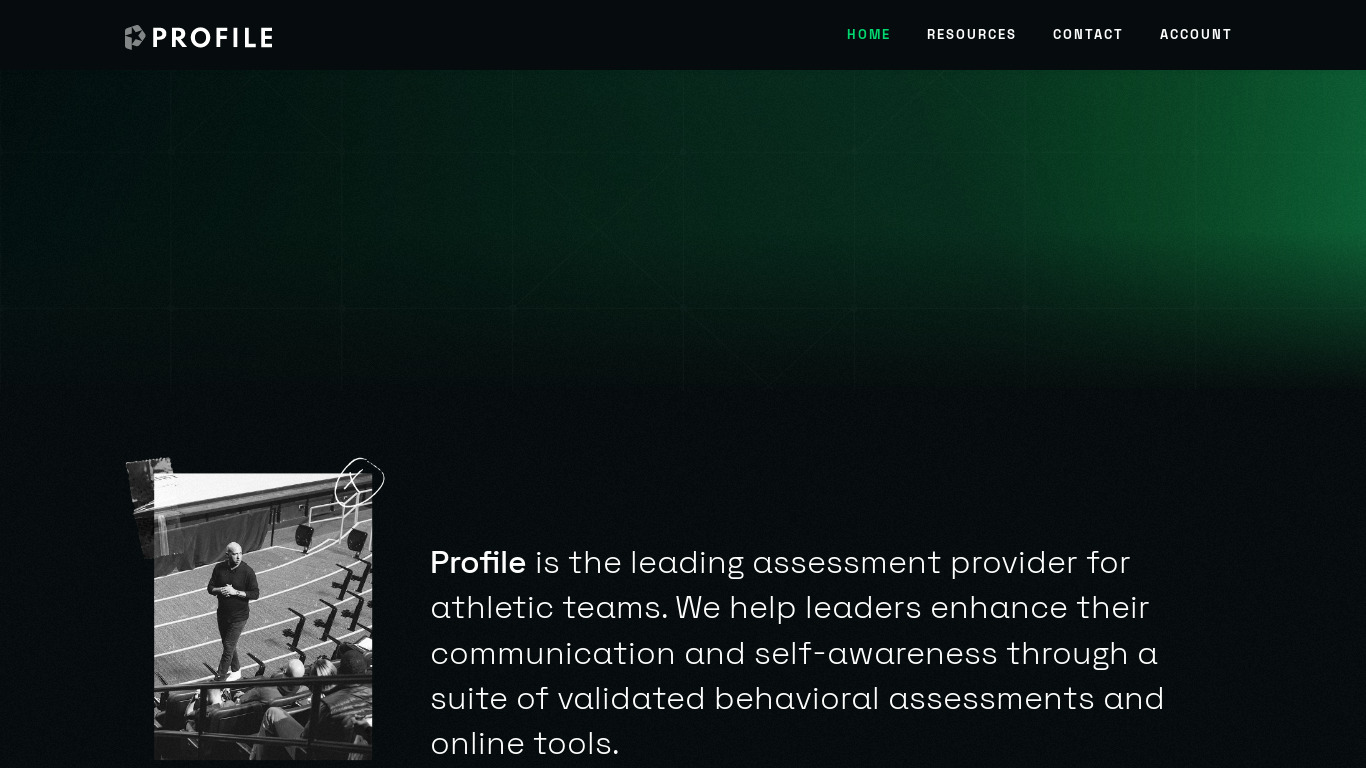
Task: Open the Home menu item
Action: click(869, 34)
